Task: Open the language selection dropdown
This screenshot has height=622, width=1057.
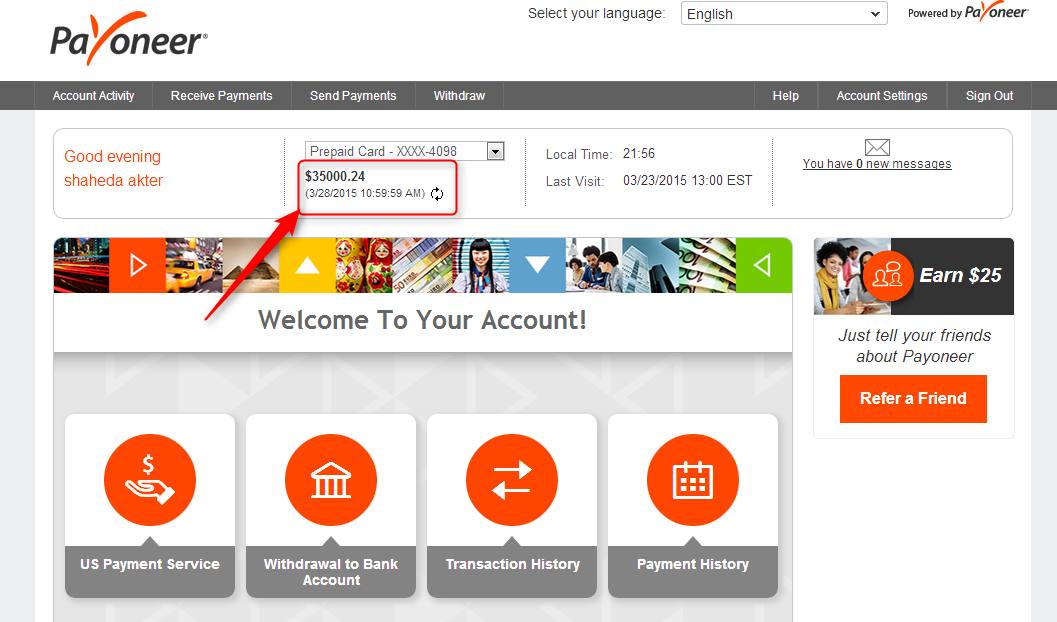Action: pyautogui.click(x=784, y=13)
